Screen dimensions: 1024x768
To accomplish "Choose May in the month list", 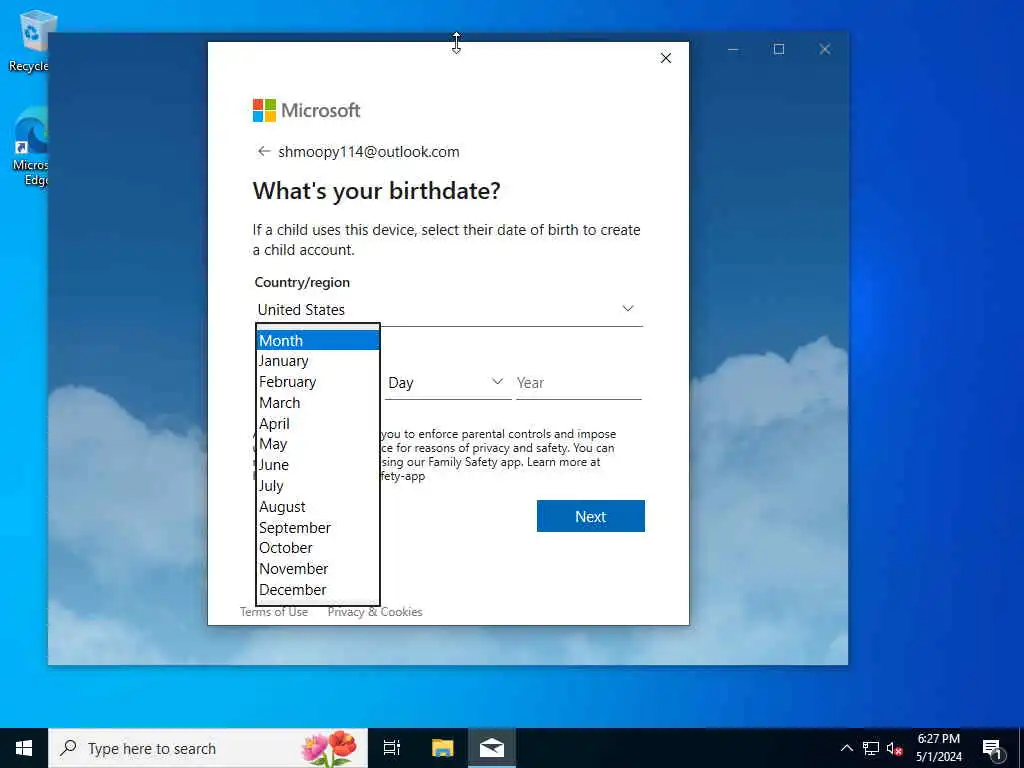I will [x=317, y=444].
